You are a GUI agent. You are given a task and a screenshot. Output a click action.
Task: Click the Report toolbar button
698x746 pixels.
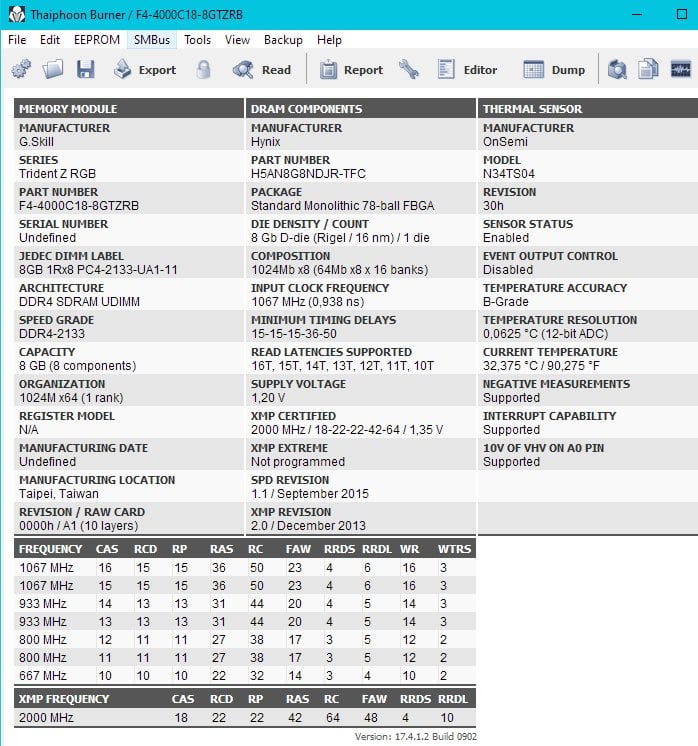(351, 69)
